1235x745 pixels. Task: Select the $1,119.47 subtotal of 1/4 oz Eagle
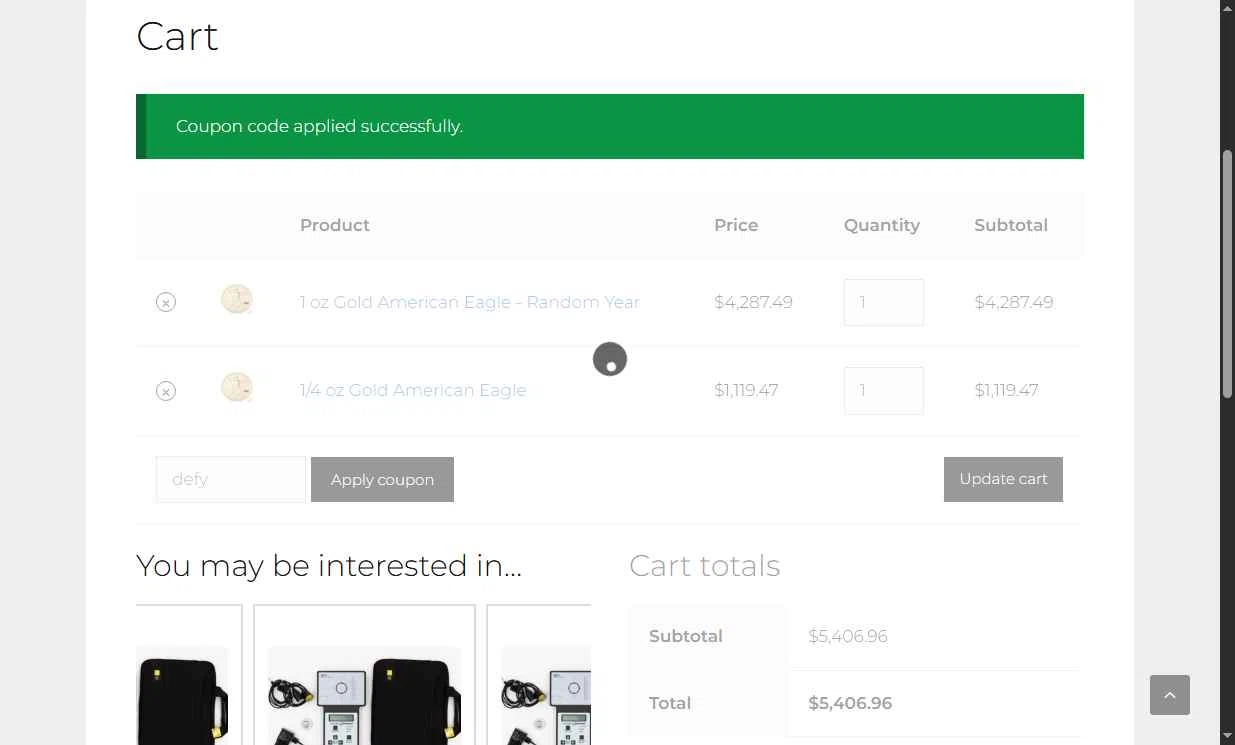pyautogui.click(x=1006, y=390)
